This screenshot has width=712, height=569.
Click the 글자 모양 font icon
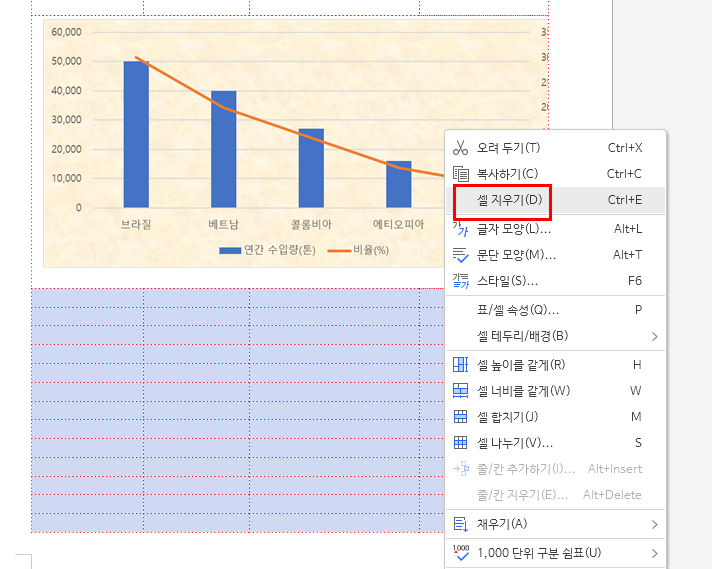point(460,228)
